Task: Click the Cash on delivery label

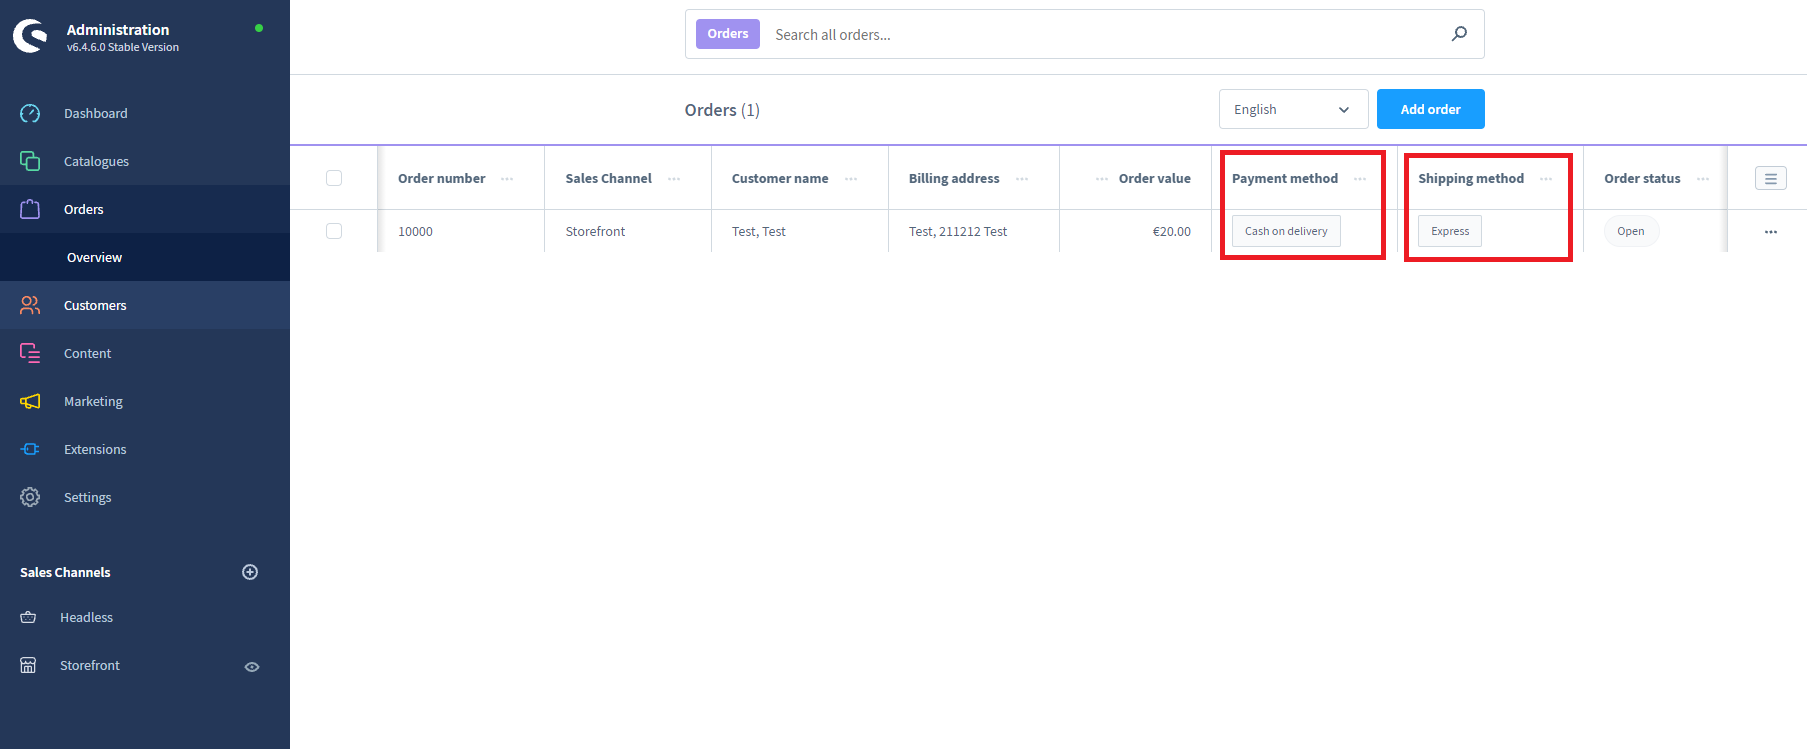Action: click(x=1286, y=231)
